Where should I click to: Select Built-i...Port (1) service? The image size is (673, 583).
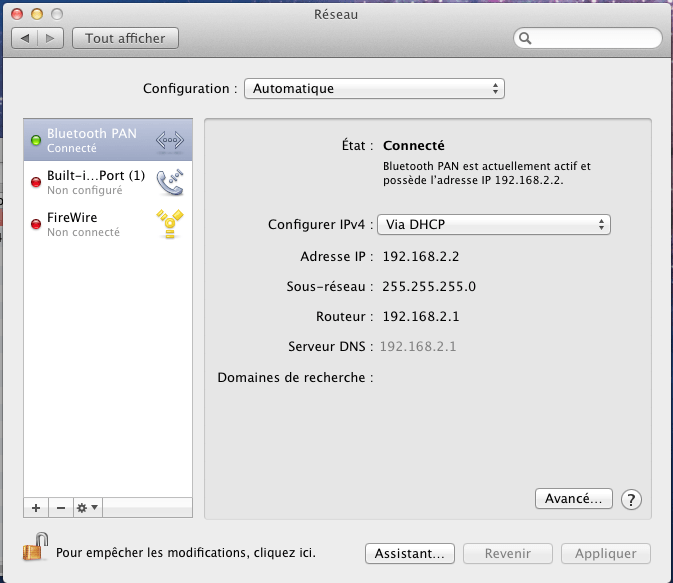tap(108, 182)
